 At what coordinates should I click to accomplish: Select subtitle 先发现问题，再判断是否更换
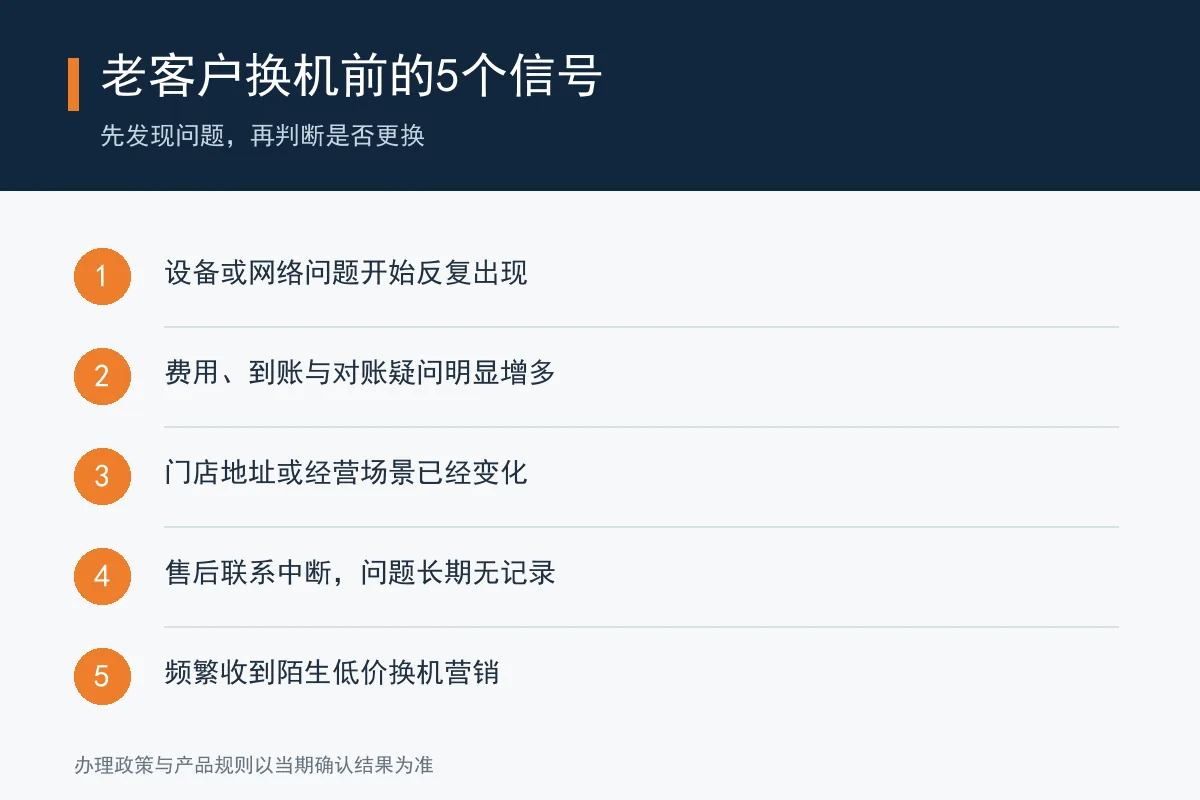263,136
